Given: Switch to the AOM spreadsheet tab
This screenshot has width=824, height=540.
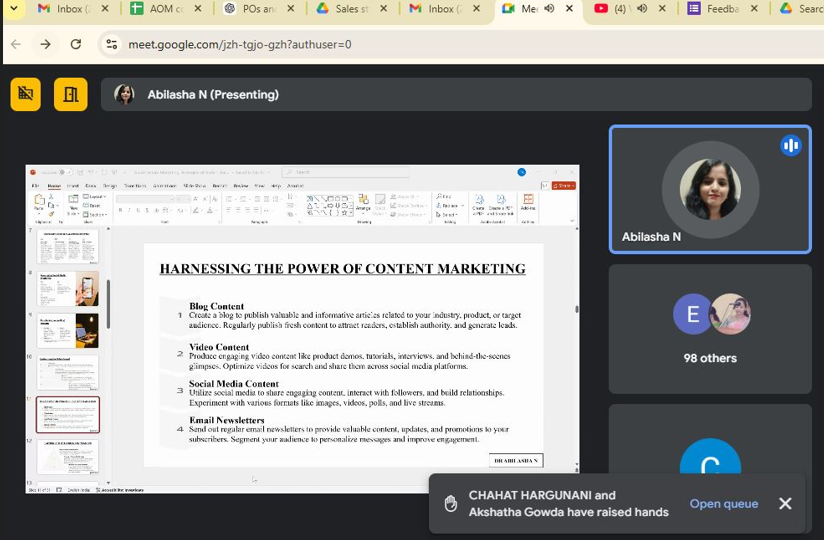Looking at the screenshot, I should 160,9.
